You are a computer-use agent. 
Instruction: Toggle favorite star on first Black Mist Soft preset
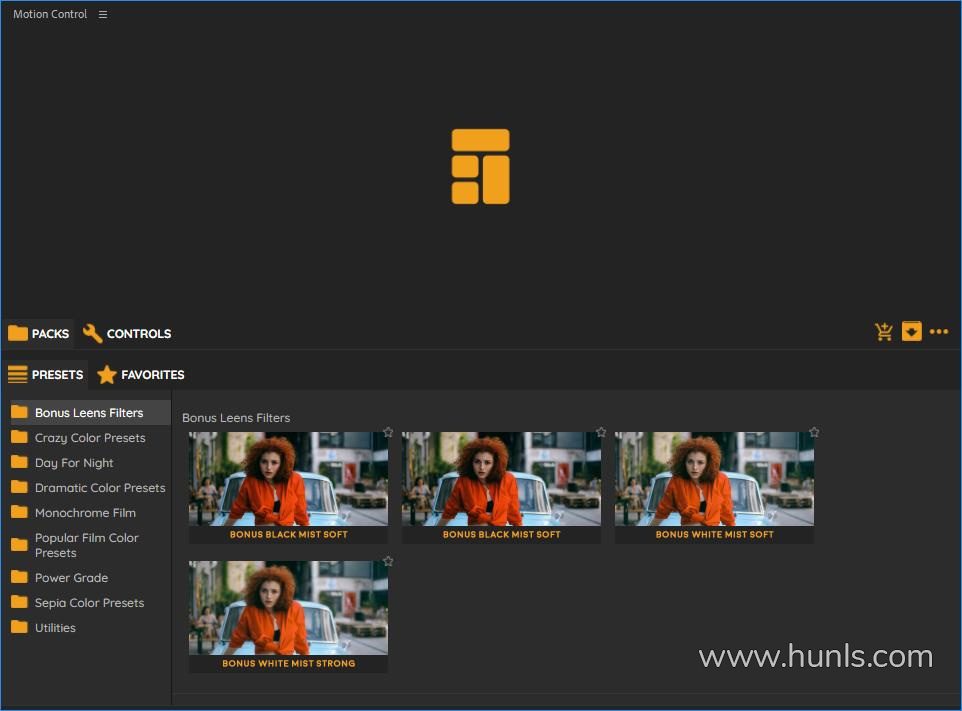click(388, 432)
